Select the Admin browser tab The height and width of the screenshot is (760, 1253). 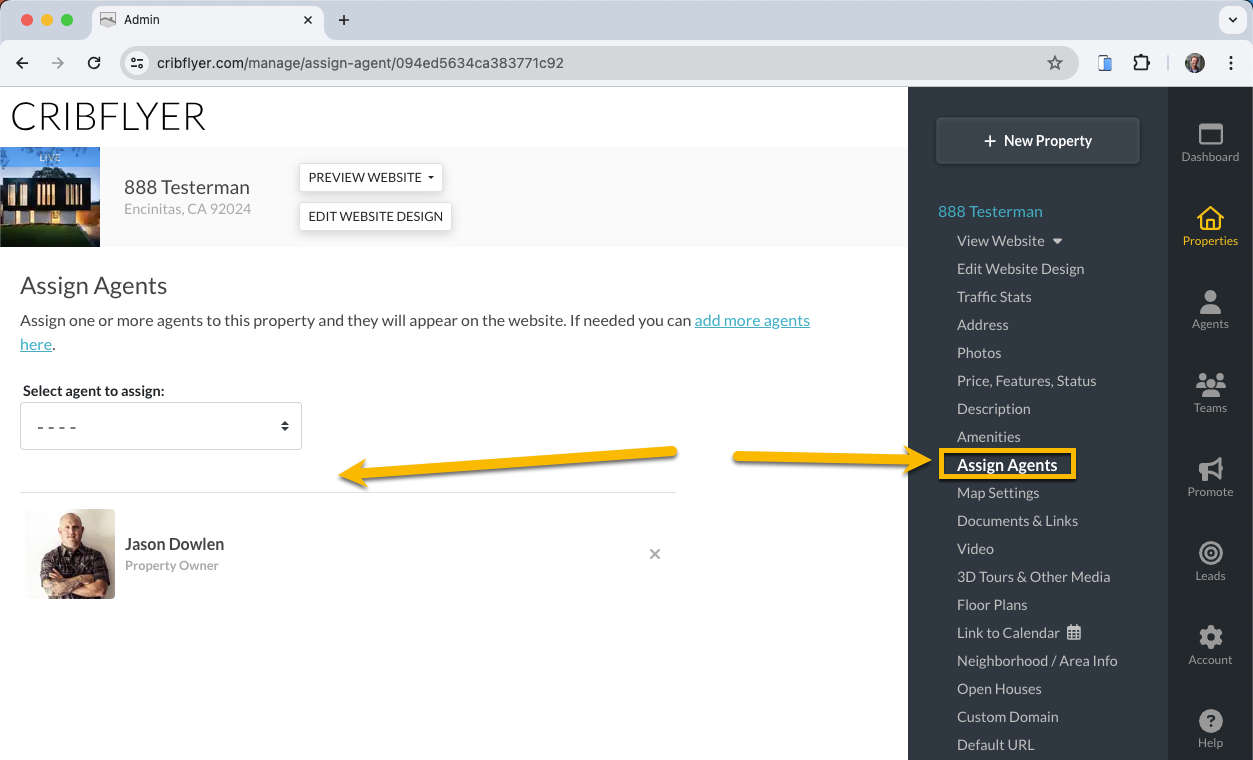[x=208, y=20]
